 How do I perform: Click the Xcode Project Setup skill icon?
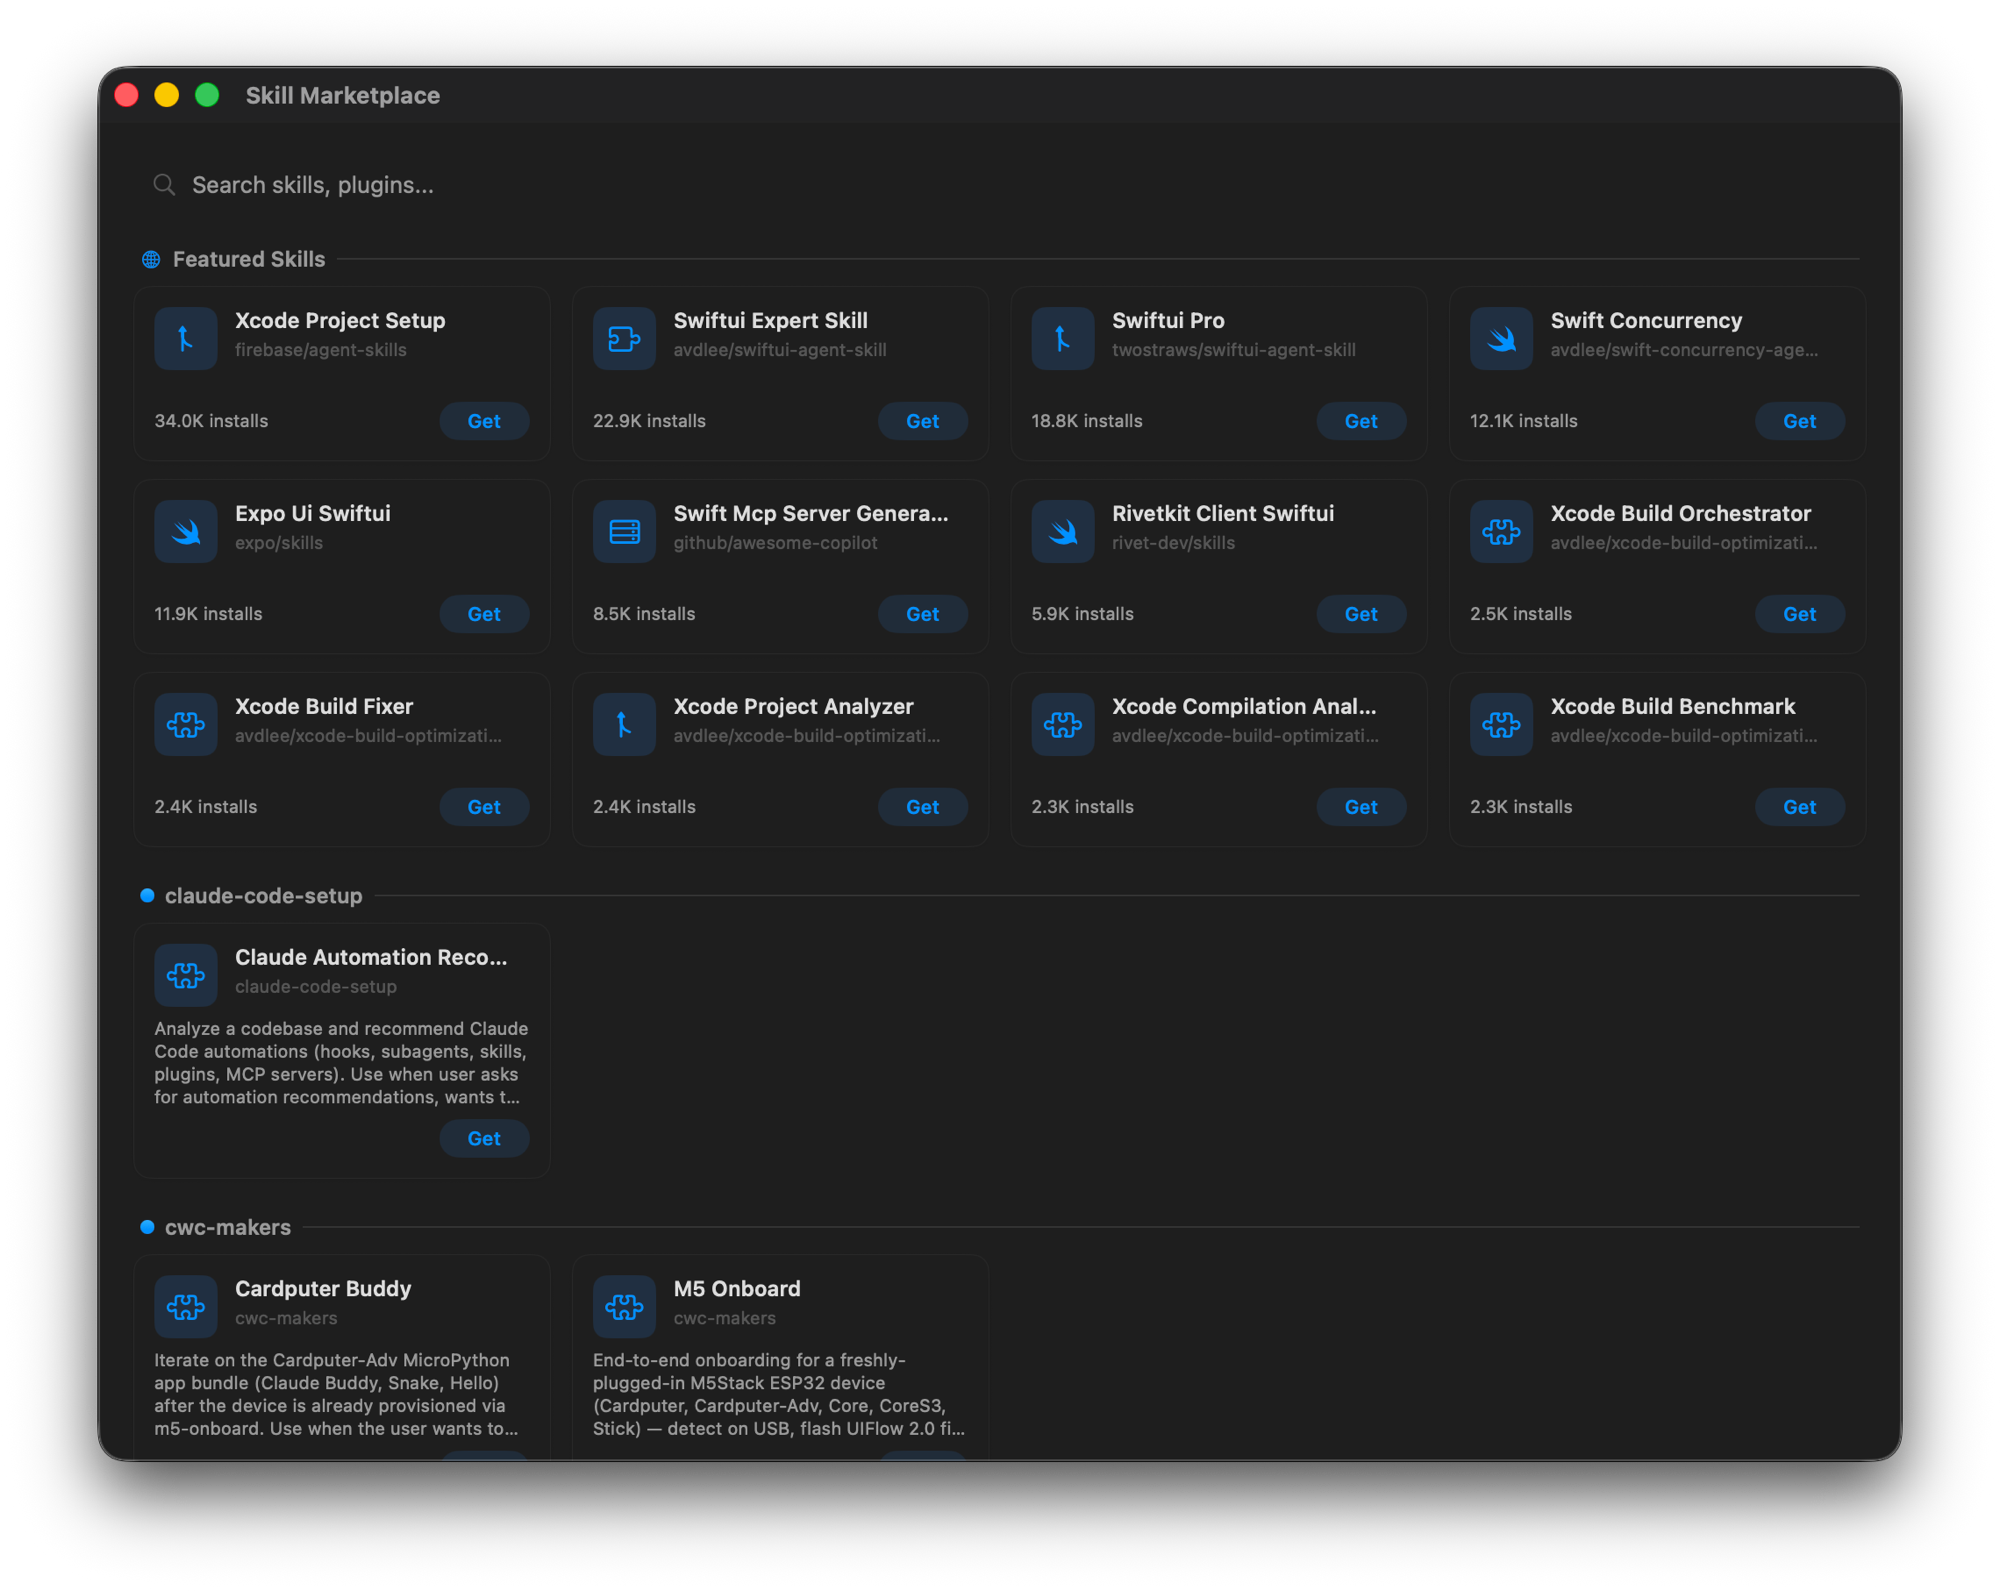[x=185, y=338]
